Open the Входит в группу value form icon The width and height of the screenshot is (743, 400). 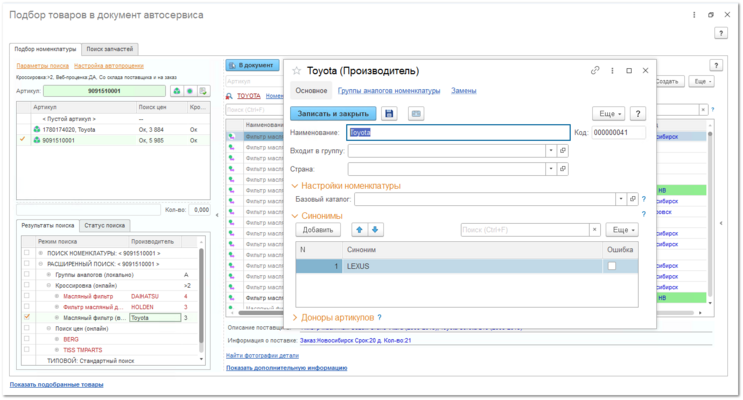click(562, 151)
